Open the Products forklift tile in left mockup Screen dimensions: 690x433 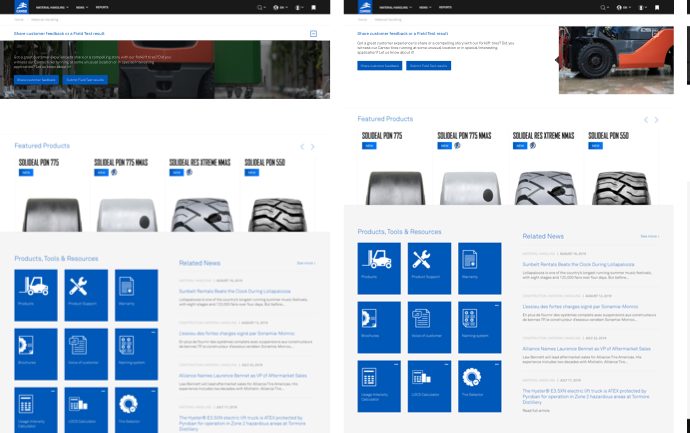pos(36,295)
